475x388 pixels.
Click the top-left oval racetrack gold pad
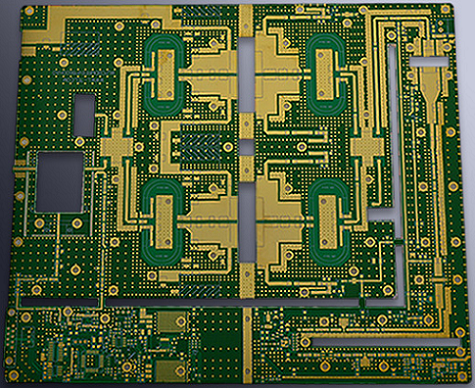pos(166,75)
